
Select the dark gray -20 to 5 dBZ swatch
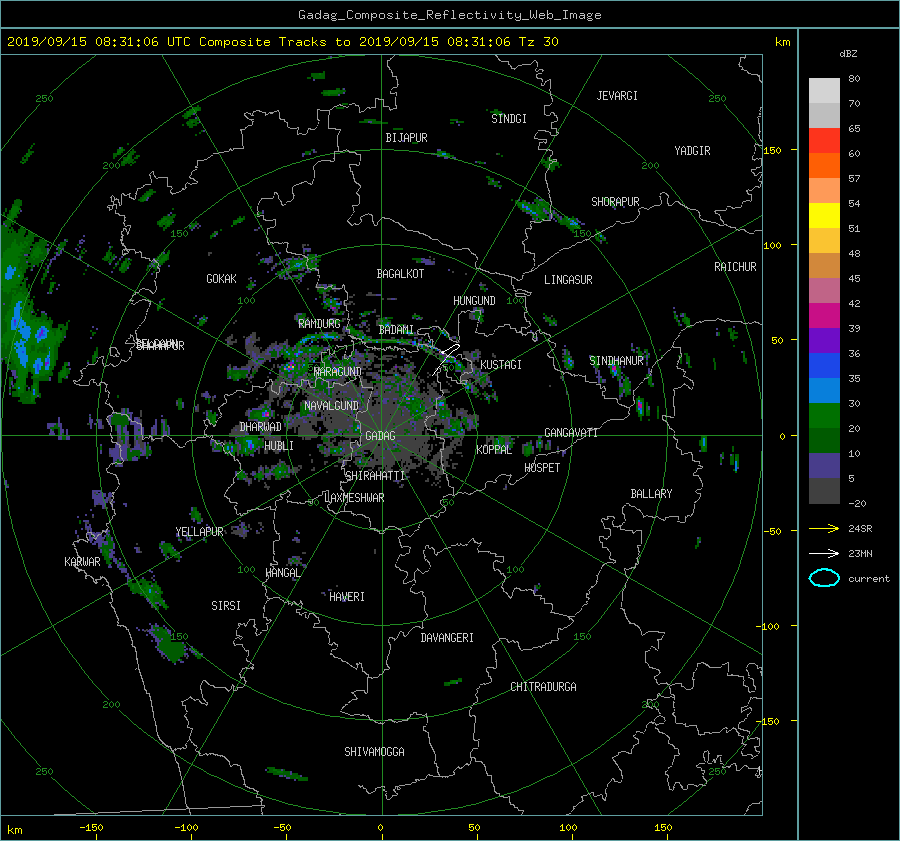point(824,491)
